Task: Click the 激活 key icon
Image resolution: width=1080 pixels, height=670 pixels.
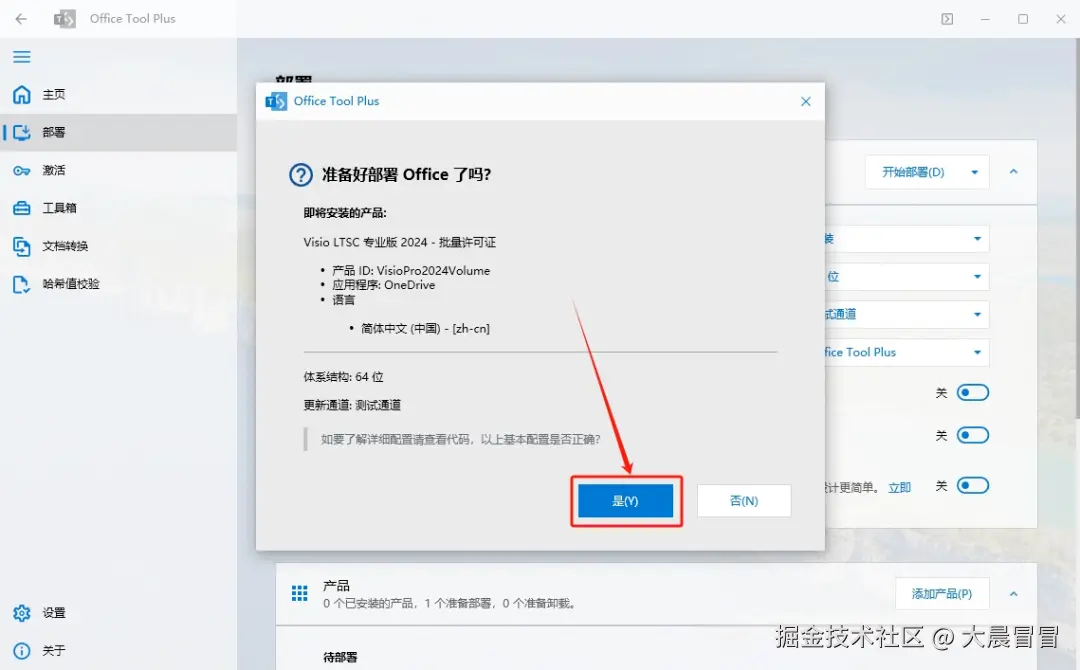Action: pyautogui.click(x=22, y=170)
